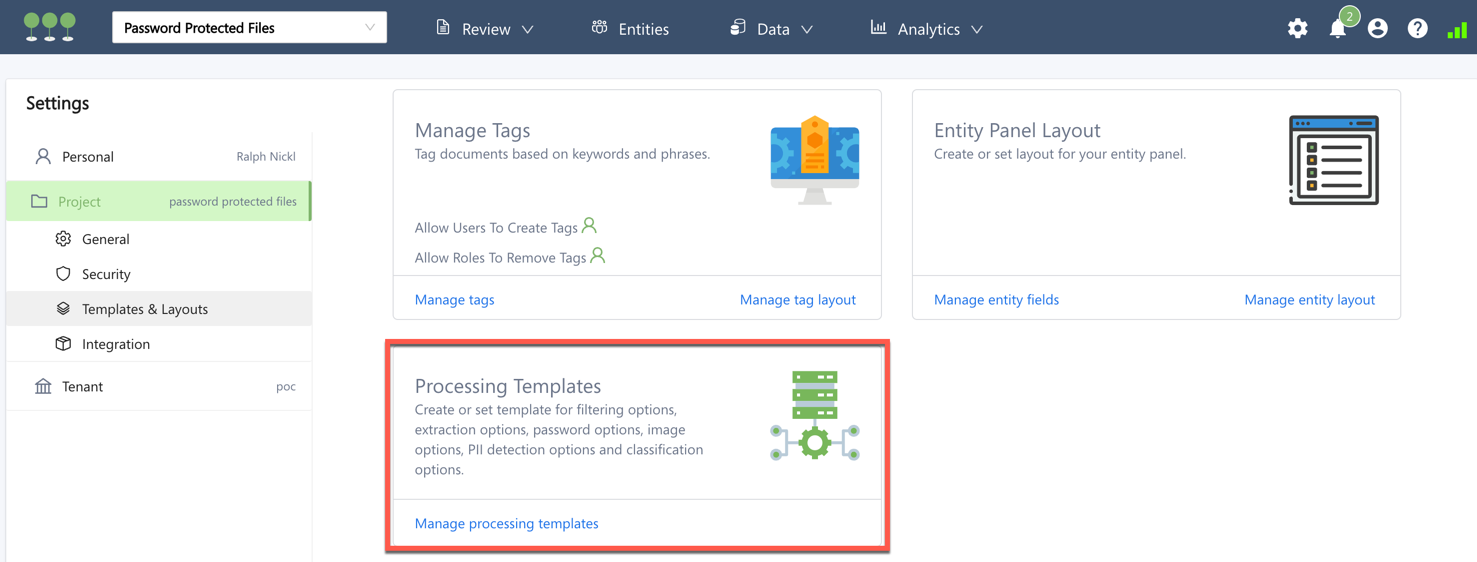Viewport: 1477px width, 562px height.
Task: Go to the Entities page
Action: coord(630,29)
